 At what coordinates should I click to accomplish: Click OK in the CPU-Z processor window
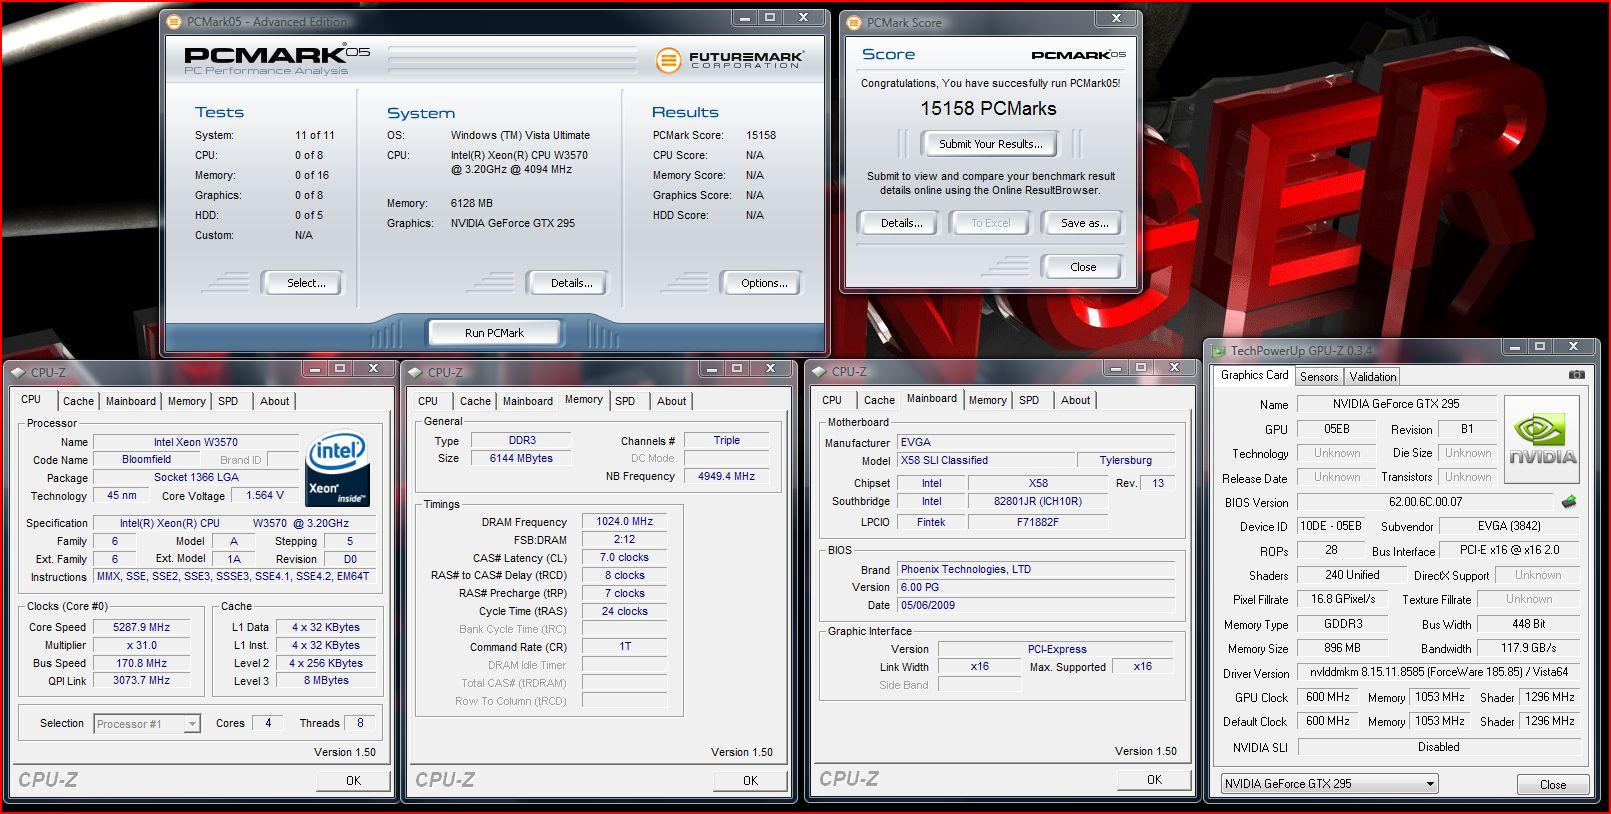click(353, 780)
